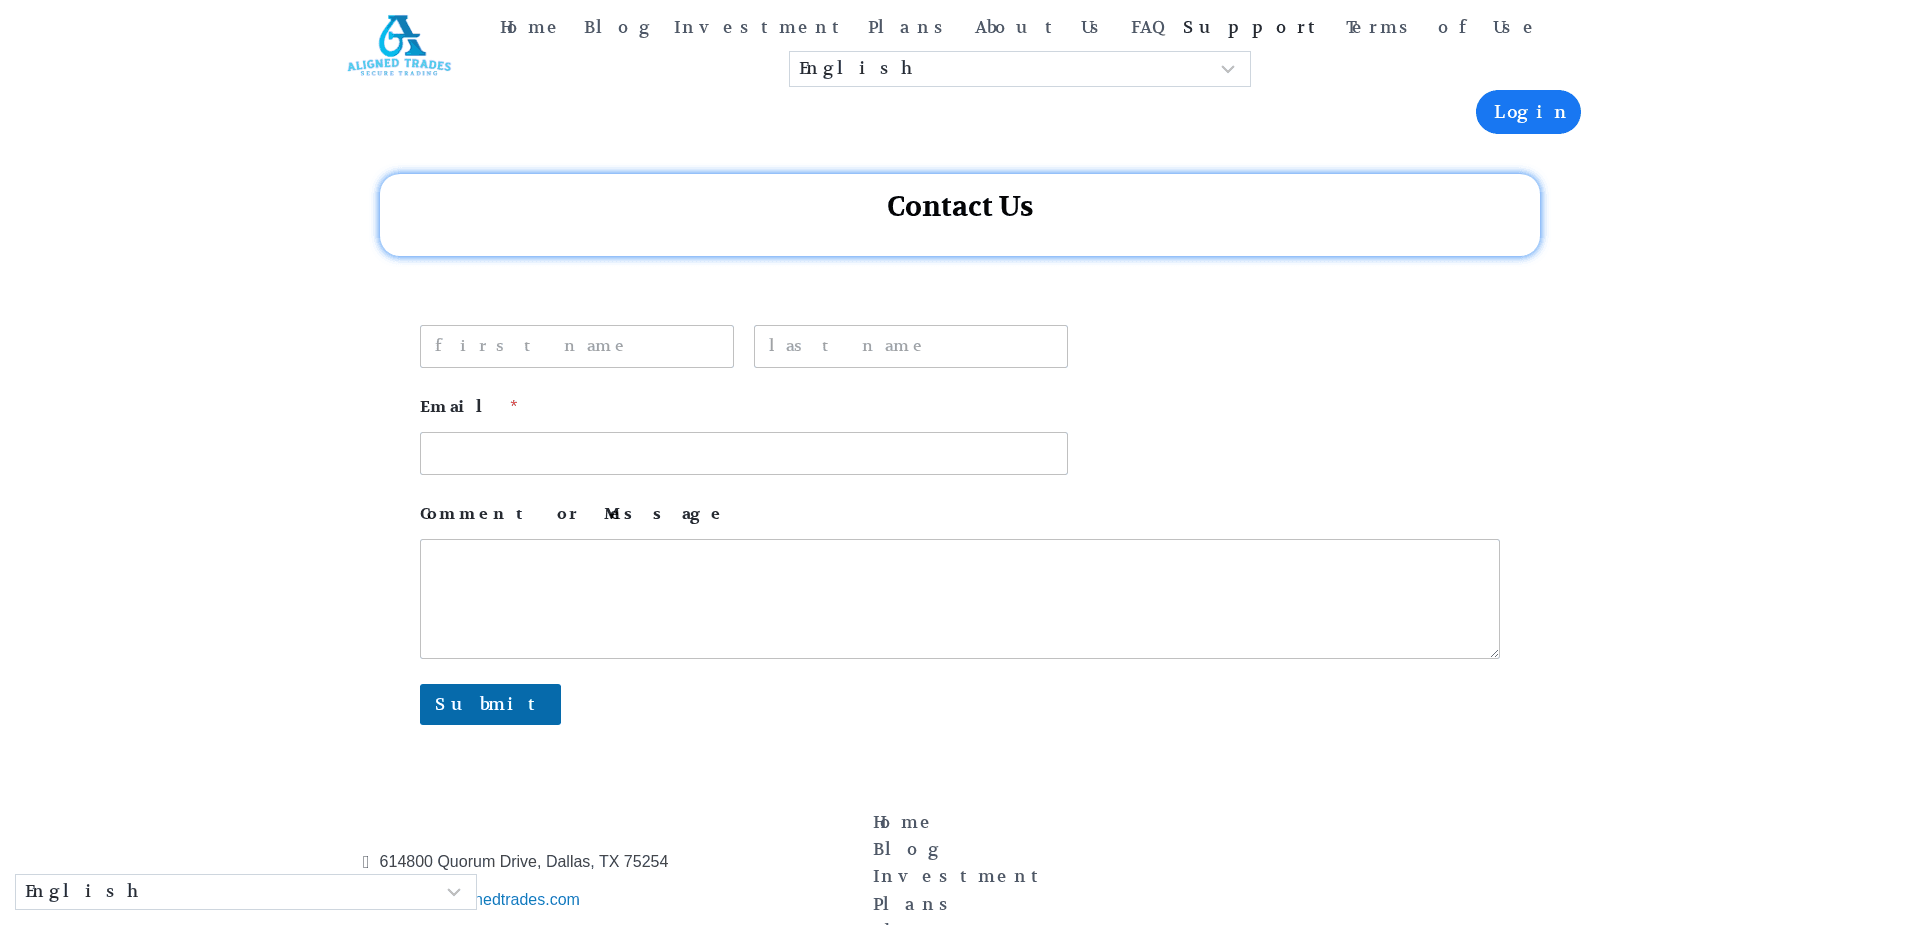Navigate to About Us in the top menu
Image resolution: width=1920 pixels, height=925 pixels.
tap(1034, 27)
